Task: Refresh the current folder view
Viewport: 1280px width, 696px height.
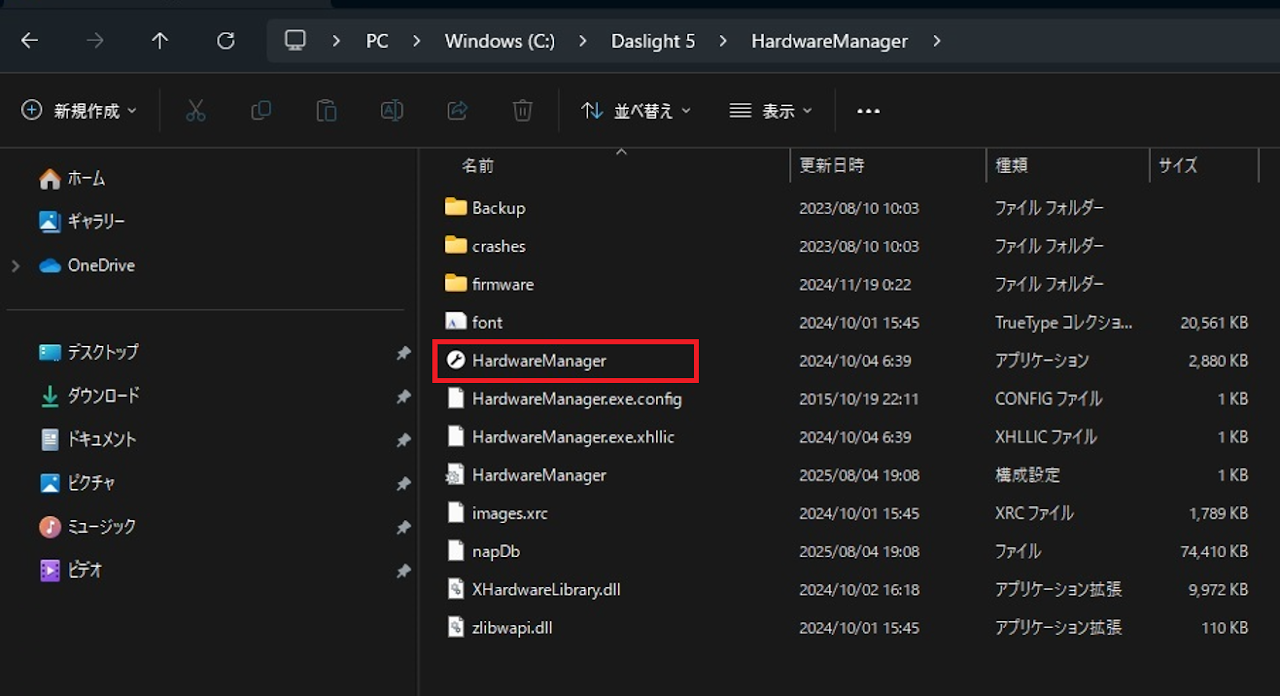Action: click(226, 41)
